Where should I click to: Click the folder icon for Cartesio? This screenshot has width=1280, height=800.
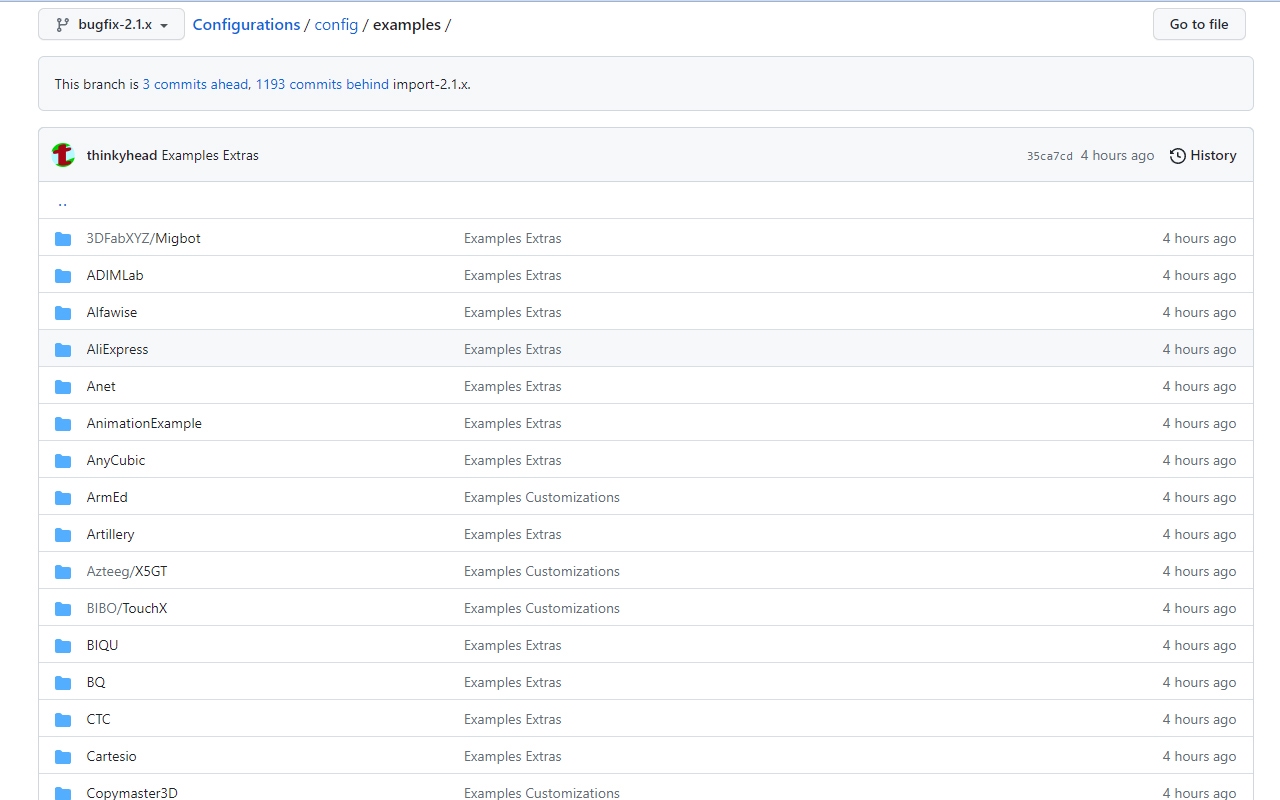click(x=63, y=757)
